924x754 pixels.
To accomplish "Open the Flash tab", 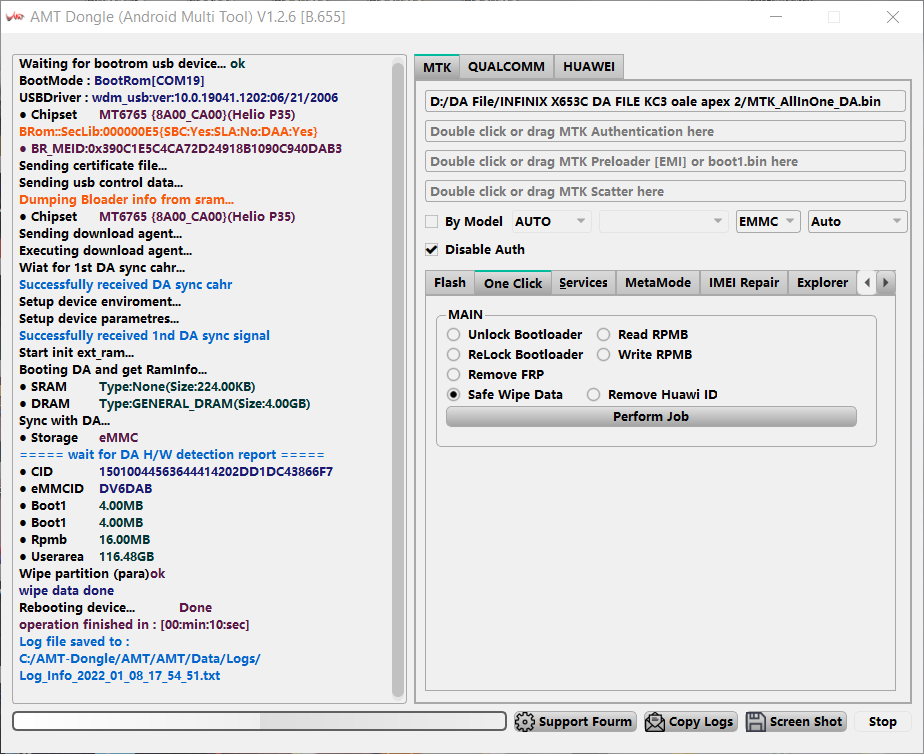I will tap(450, 283).
